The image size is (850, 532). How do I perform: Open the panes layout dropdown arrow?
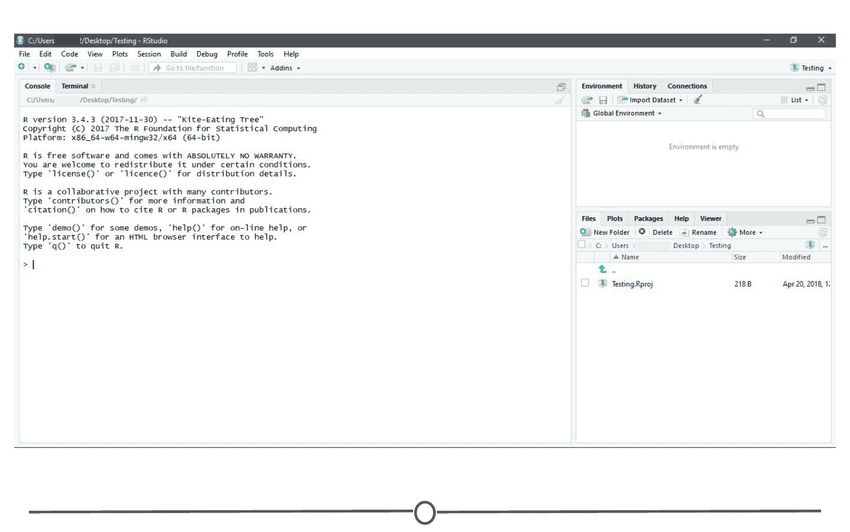click(x=263, y=68)
